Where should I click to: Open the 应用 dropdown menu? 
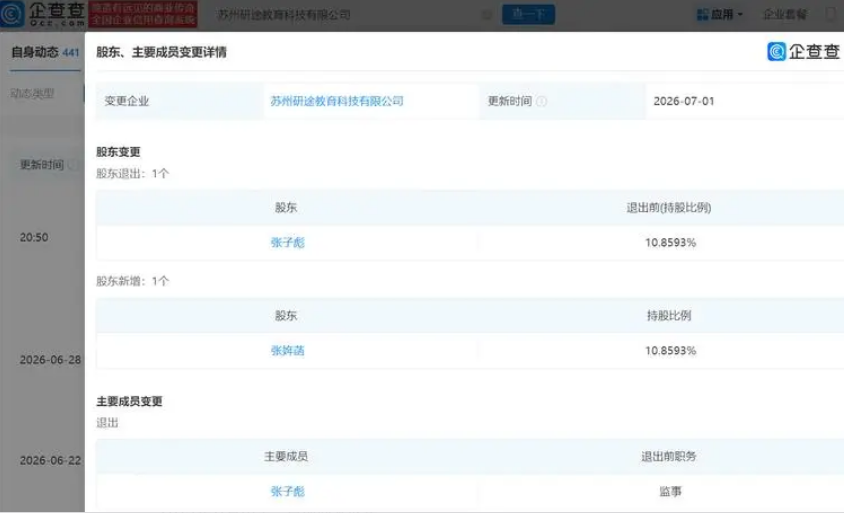pyautogui.click(x=720, y=15)
